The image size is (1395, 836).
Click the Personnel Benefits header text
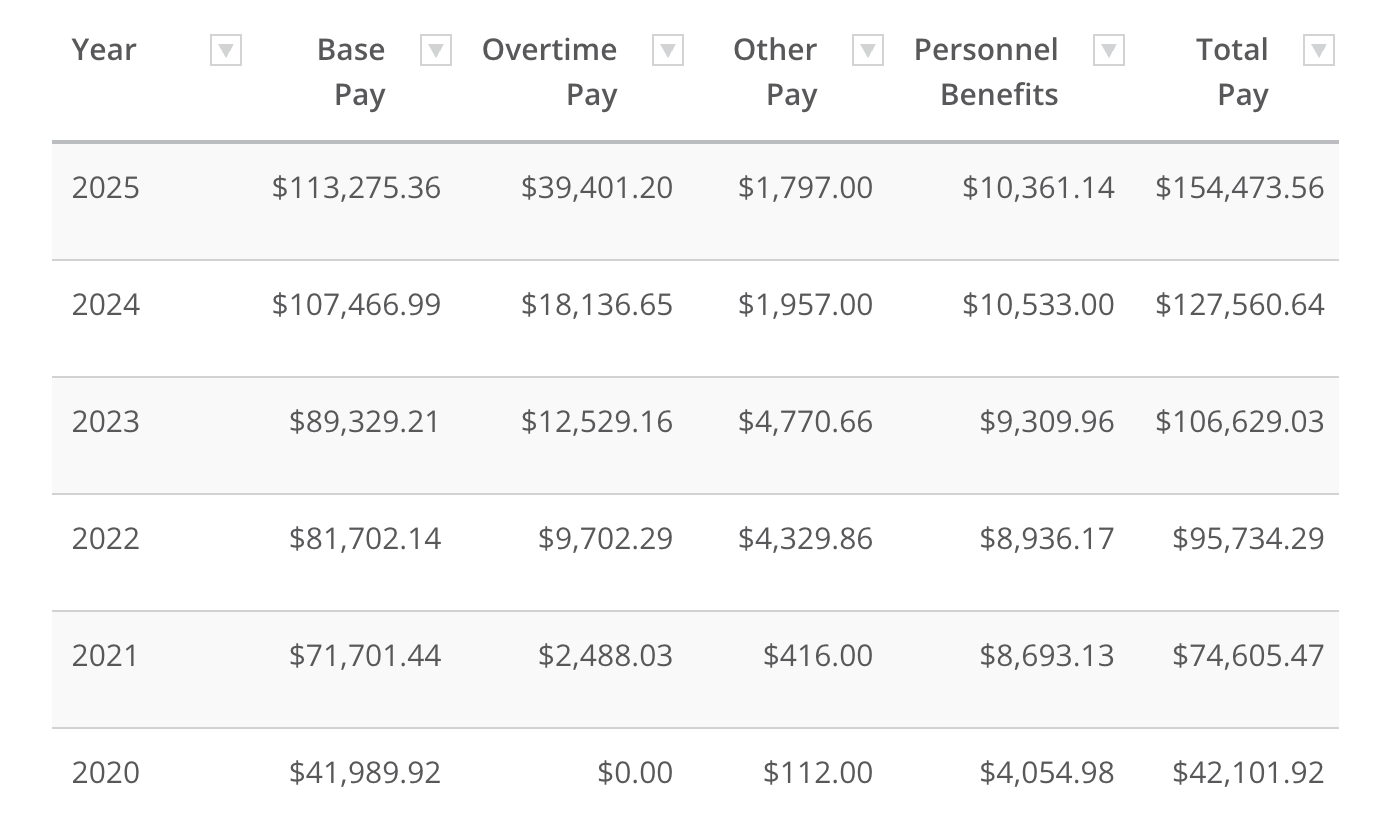click(x=988, y=72)
